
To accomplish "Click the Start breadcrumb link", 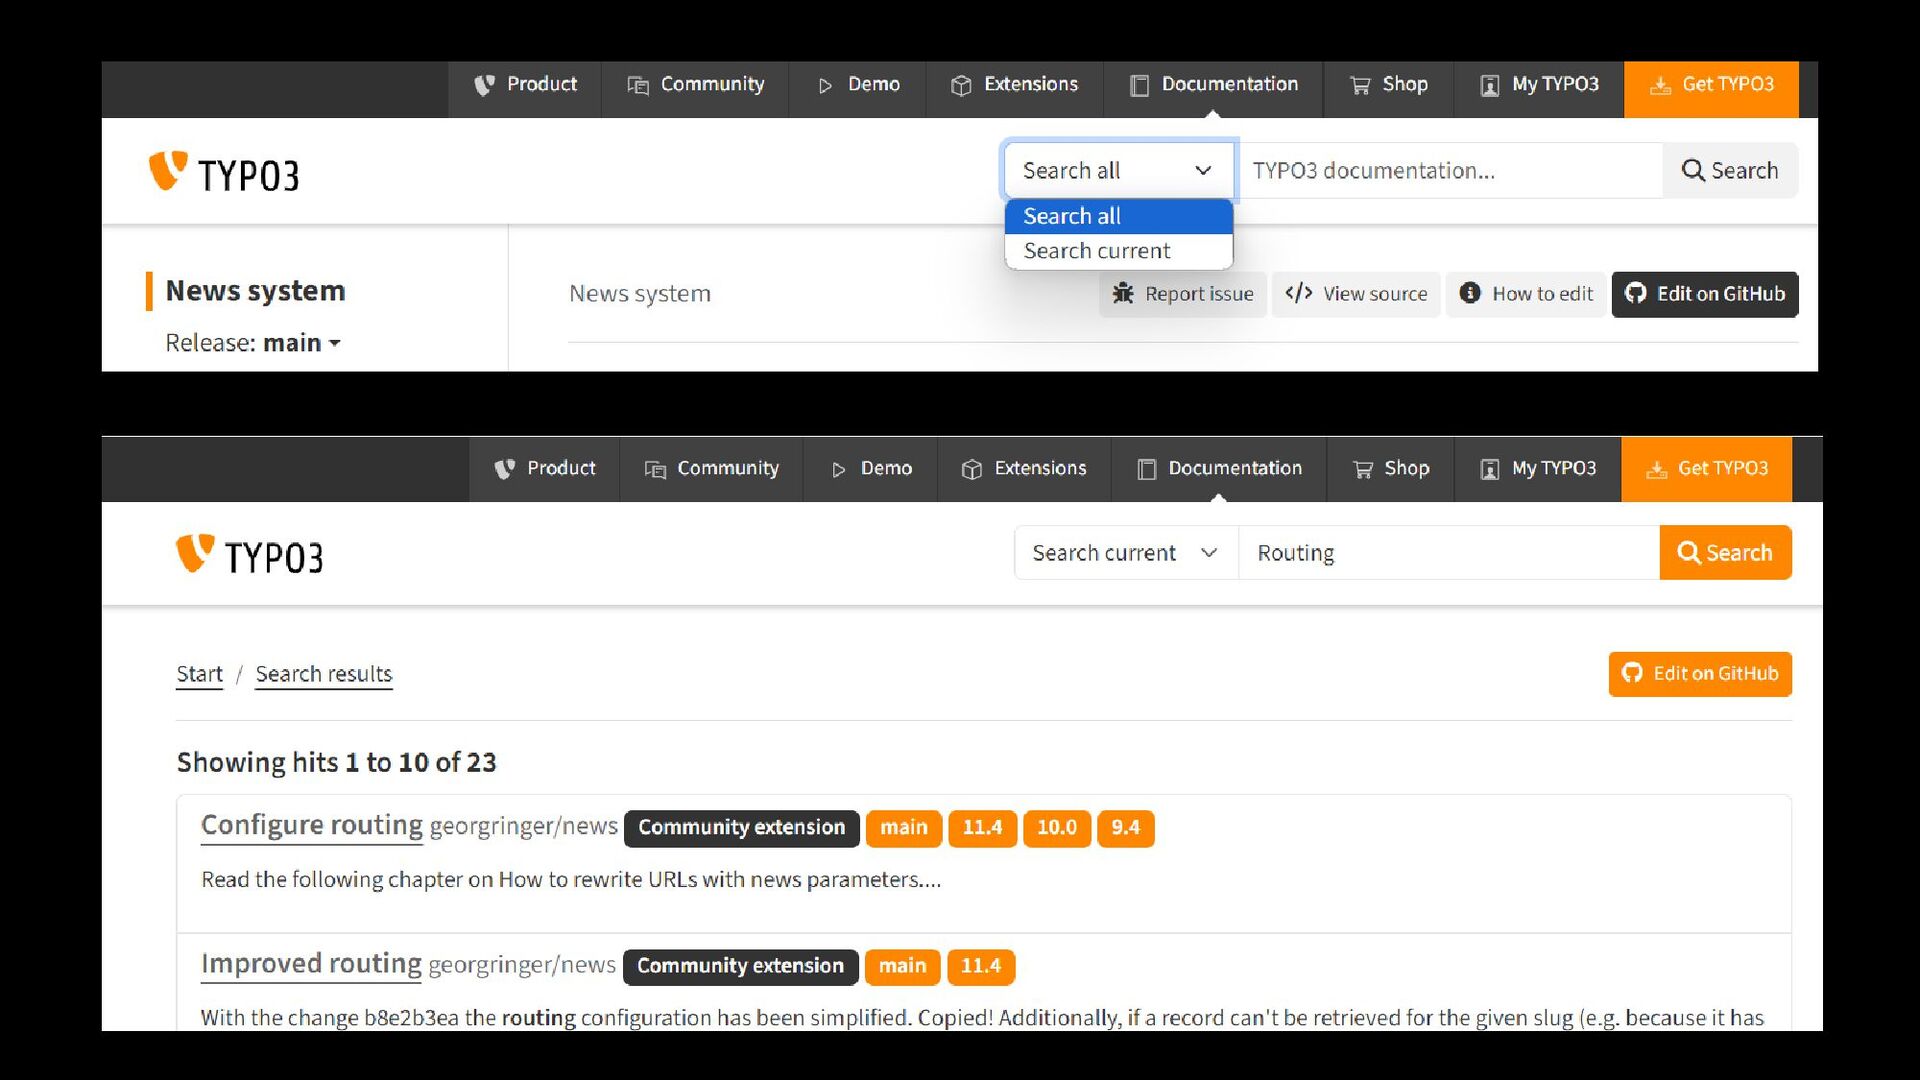I will [x=200, y=674].
